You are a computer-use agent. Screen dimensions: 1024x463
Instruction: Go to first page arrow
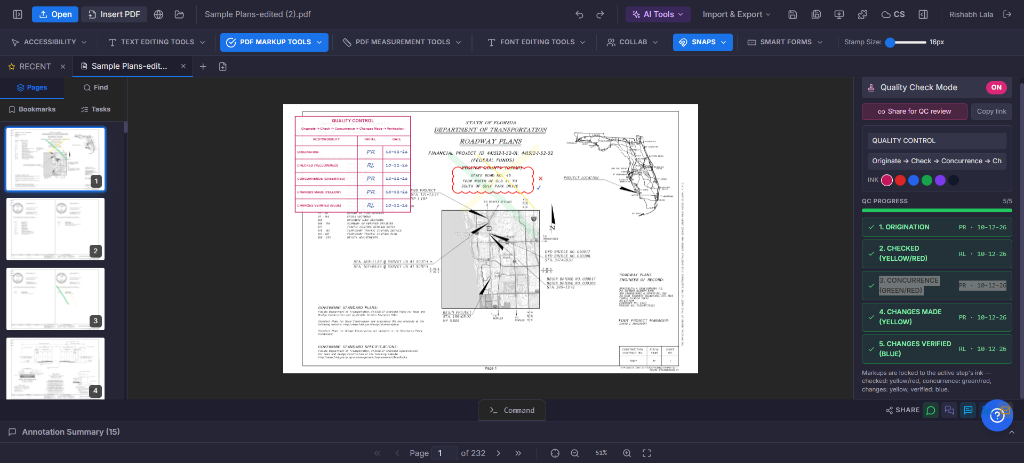[x=377, y=453]
